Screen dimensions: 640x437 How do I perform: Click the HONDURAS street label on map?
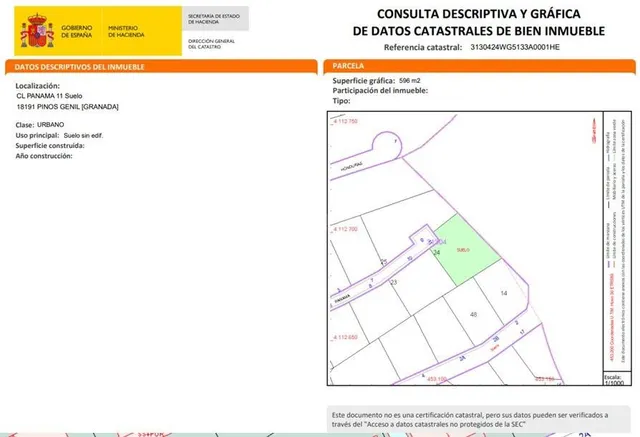point(351,167)
